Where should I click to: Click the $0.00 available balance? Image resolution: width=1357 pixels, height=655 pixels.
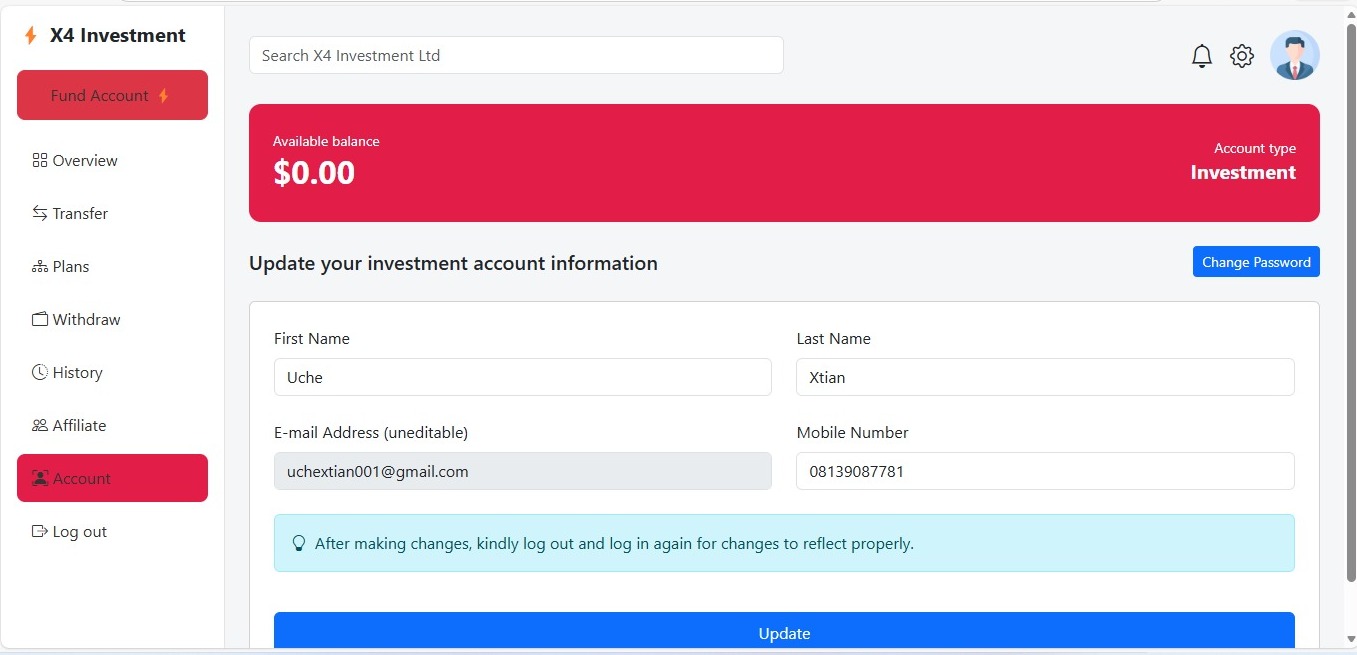[x=314, y=172]
